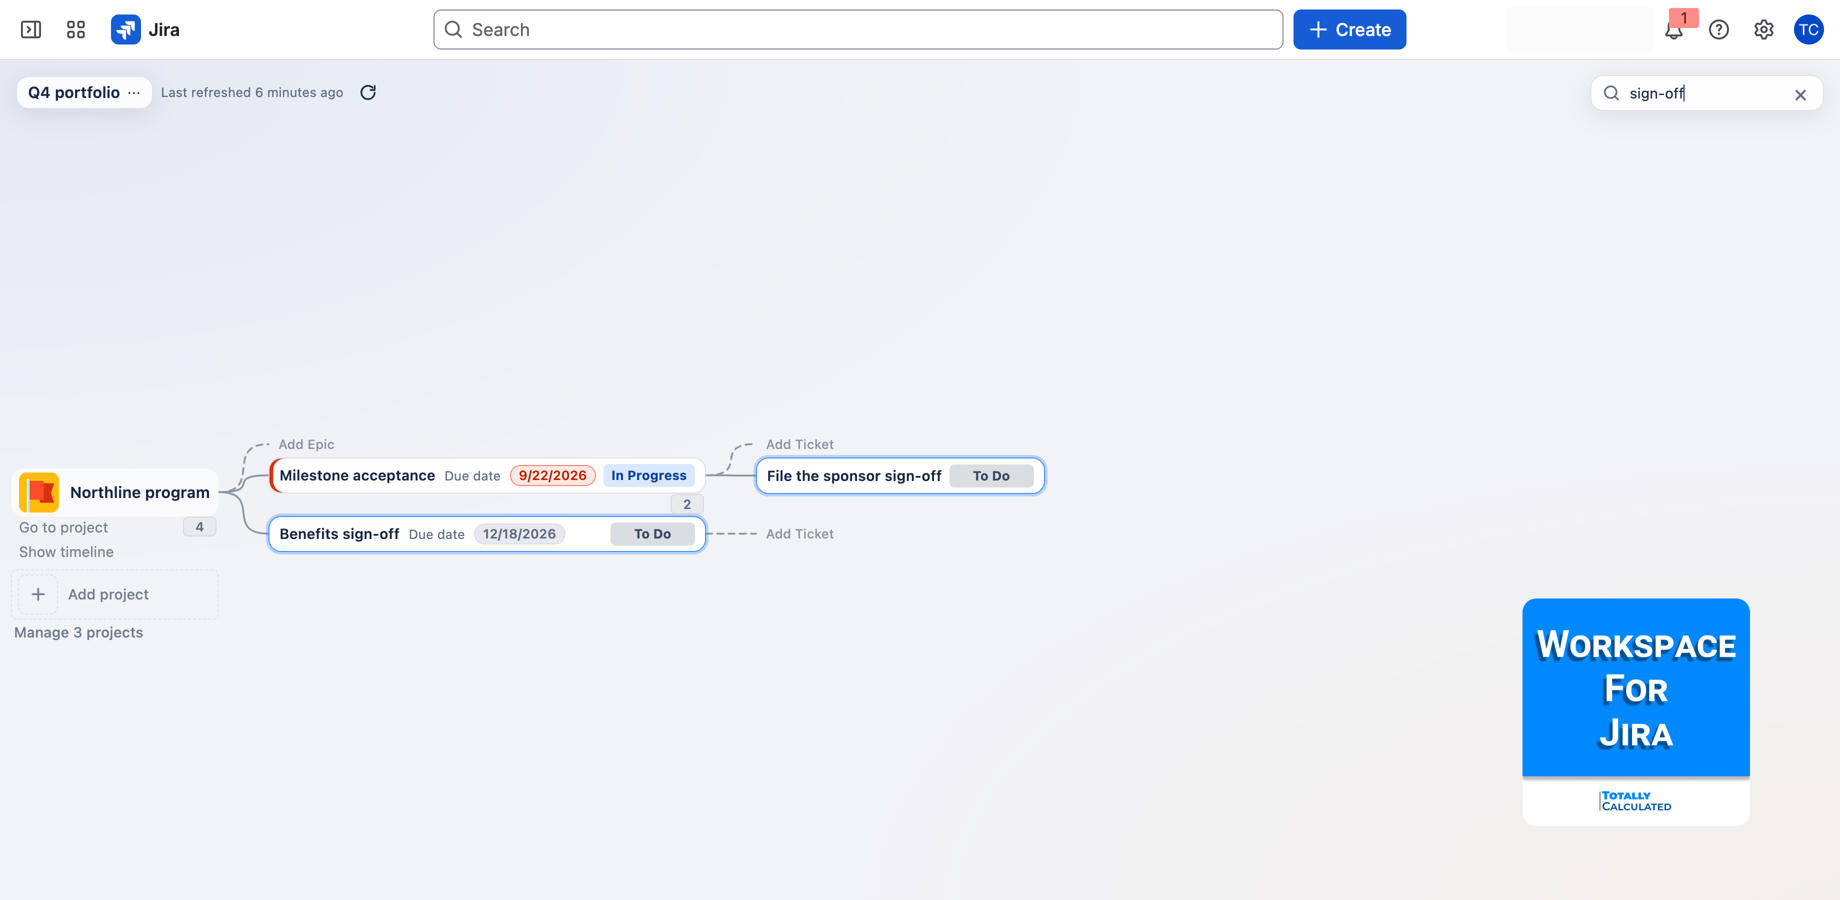Image resolution: width=1840 pixels, height=900 pixels.
Task: Open Q4 portfolio options menu
Action: [134, 92]
